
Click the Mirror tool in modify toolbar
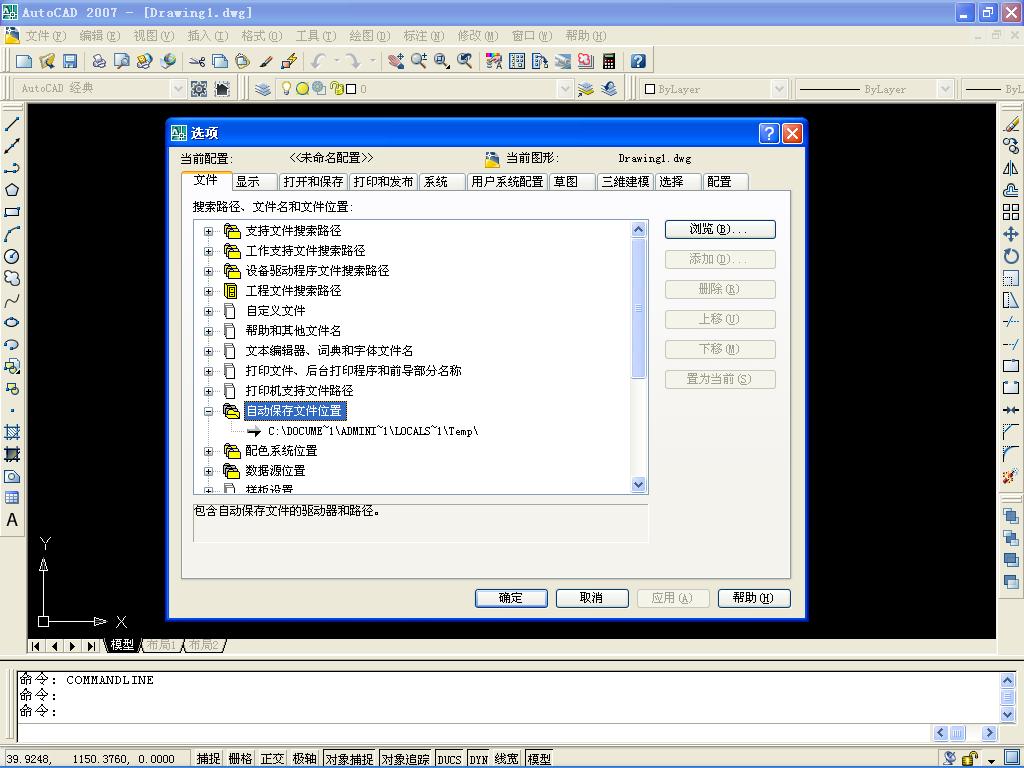pyautogui.click(x=1011, y=168)
